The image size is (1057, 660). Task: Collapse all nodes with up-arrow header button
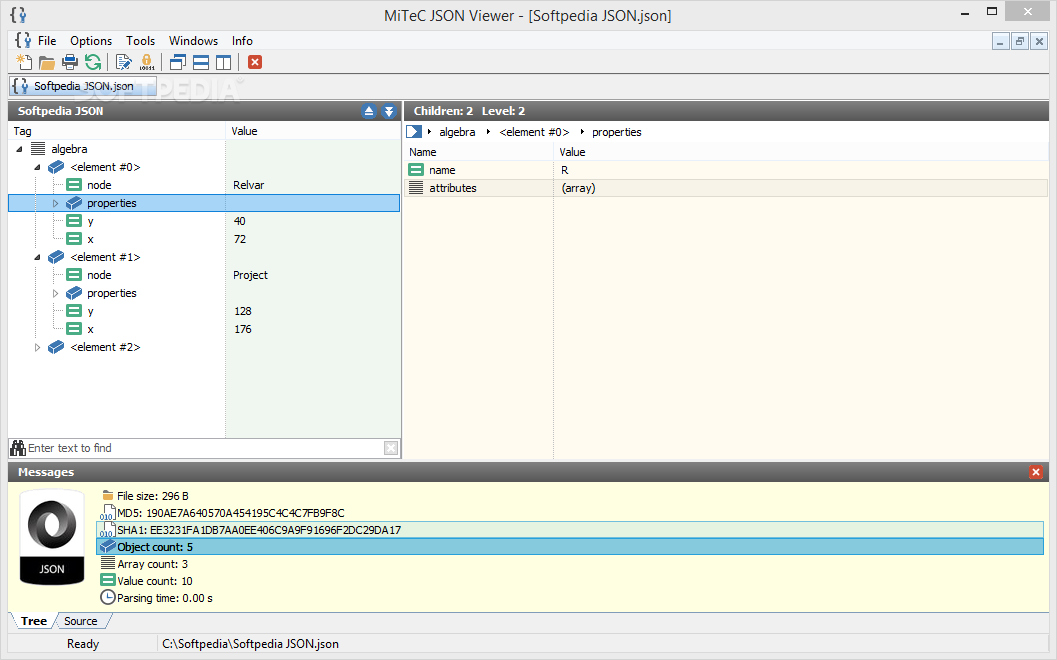[369, 111]
